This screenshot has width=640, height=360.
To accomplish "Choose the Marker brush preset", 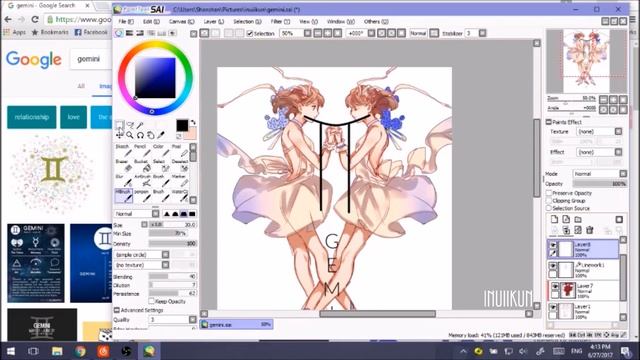I will click(x=180, y=181).
